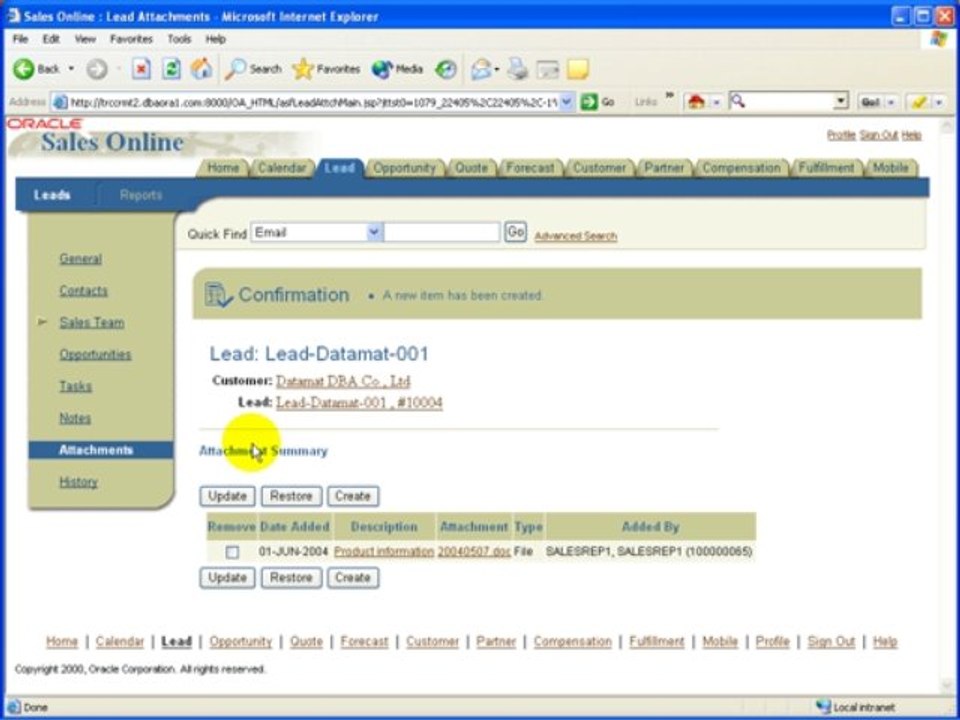960x720 pixels.
Task: Switch to the Opportunity tab
Action: pyautogui.click(x=405, y=168)
